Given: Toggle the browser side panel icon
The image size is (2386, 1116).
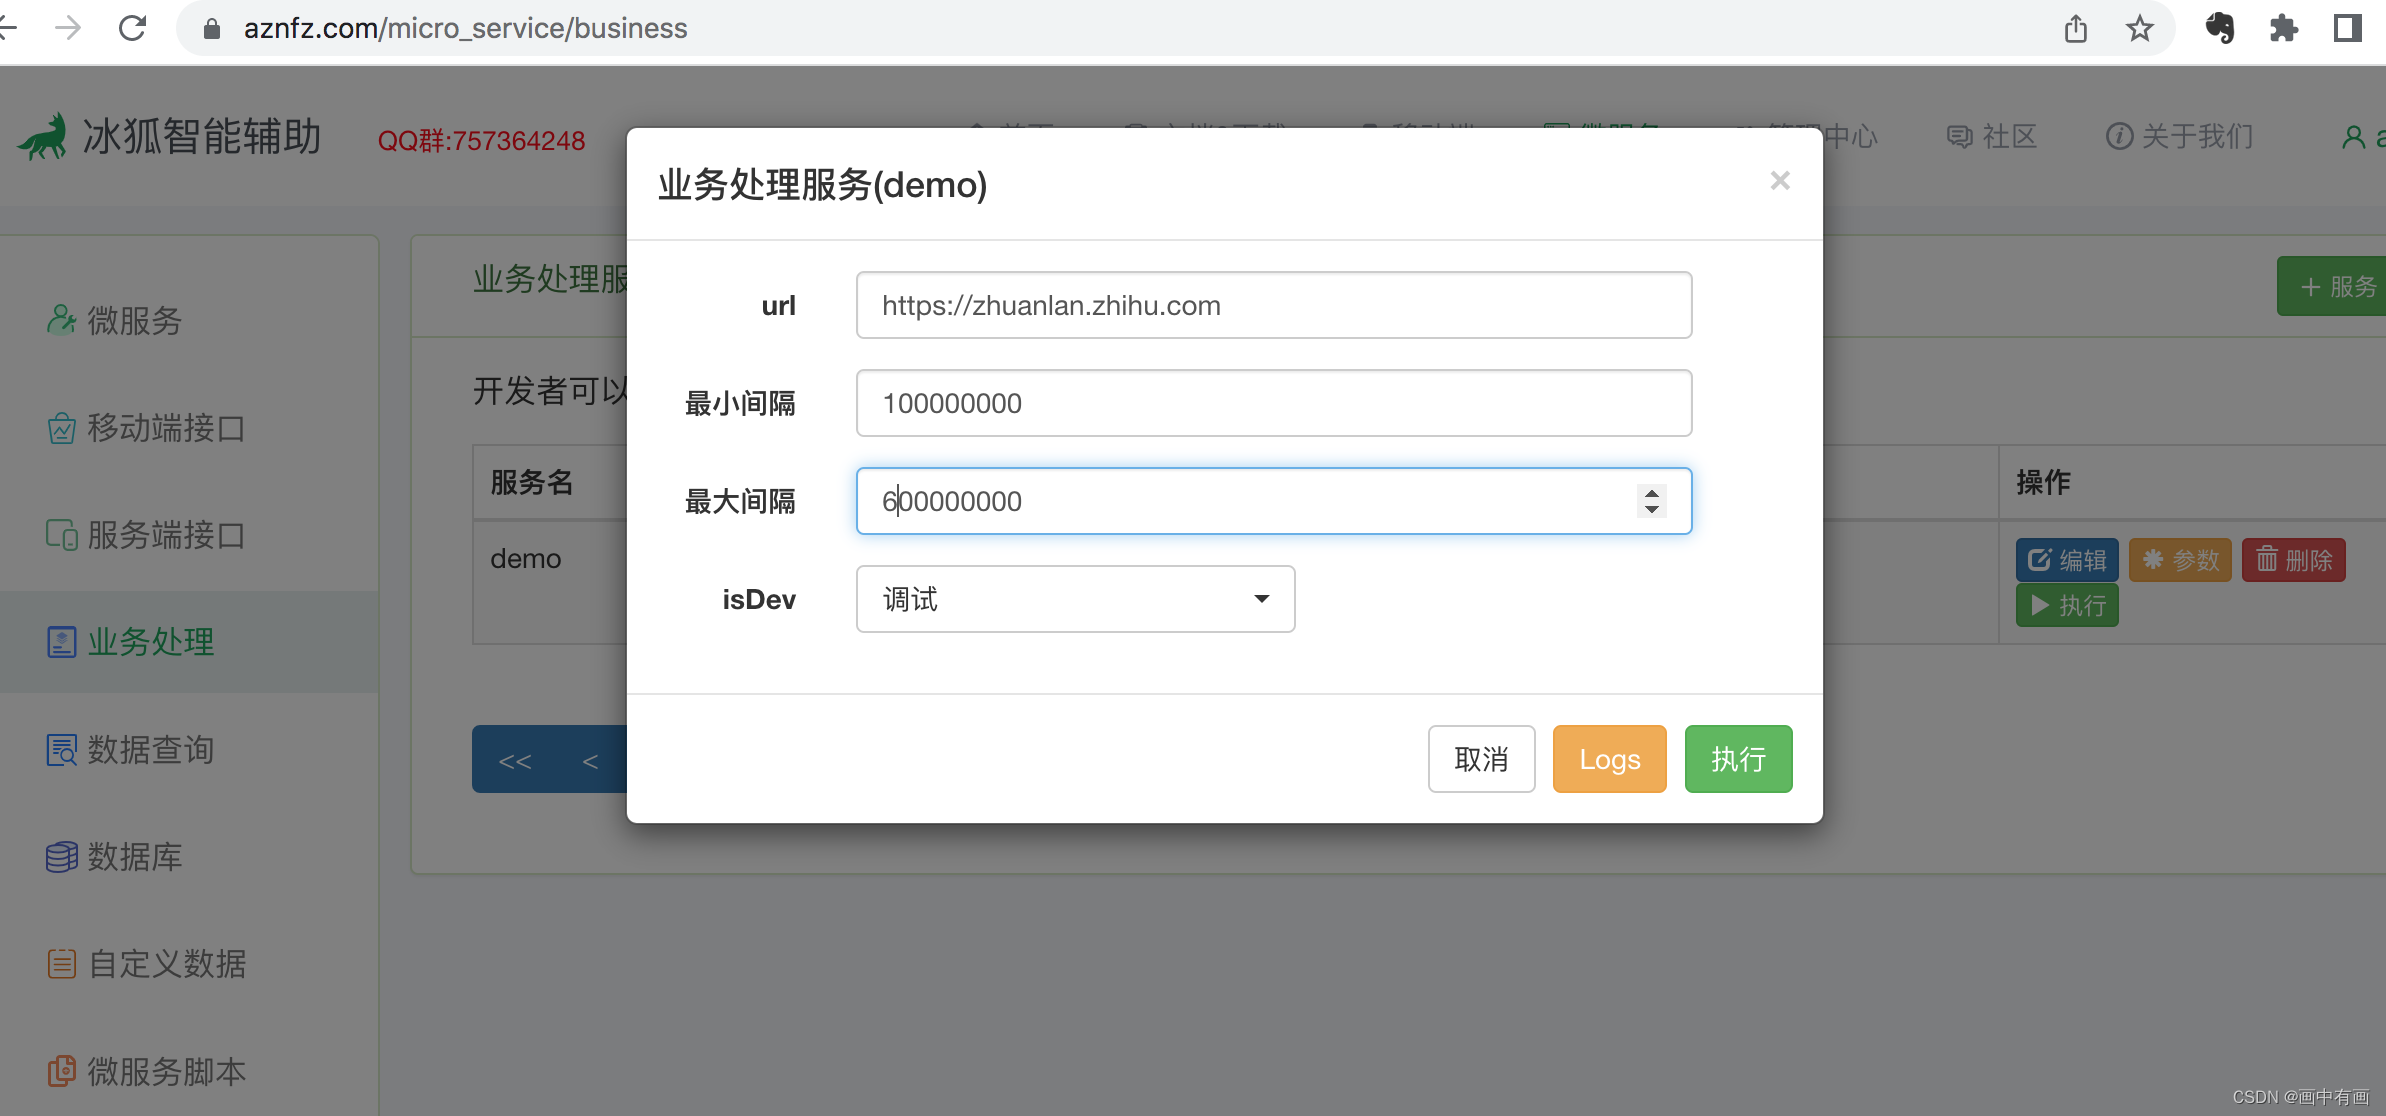Looking at the screenshot, I should [2347, 28].
